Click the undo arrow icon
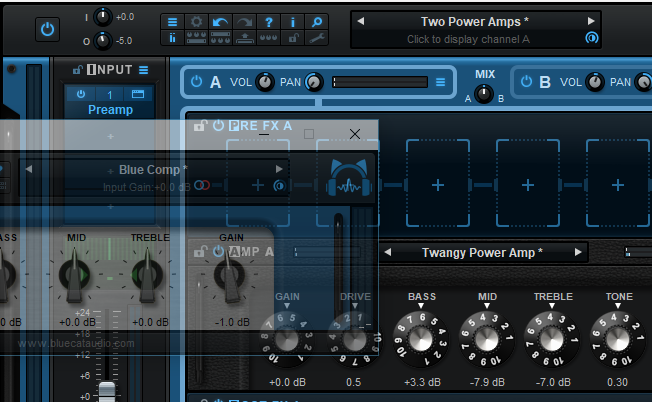The height and width of the screenshot is (402, 652). coord(220,22)
